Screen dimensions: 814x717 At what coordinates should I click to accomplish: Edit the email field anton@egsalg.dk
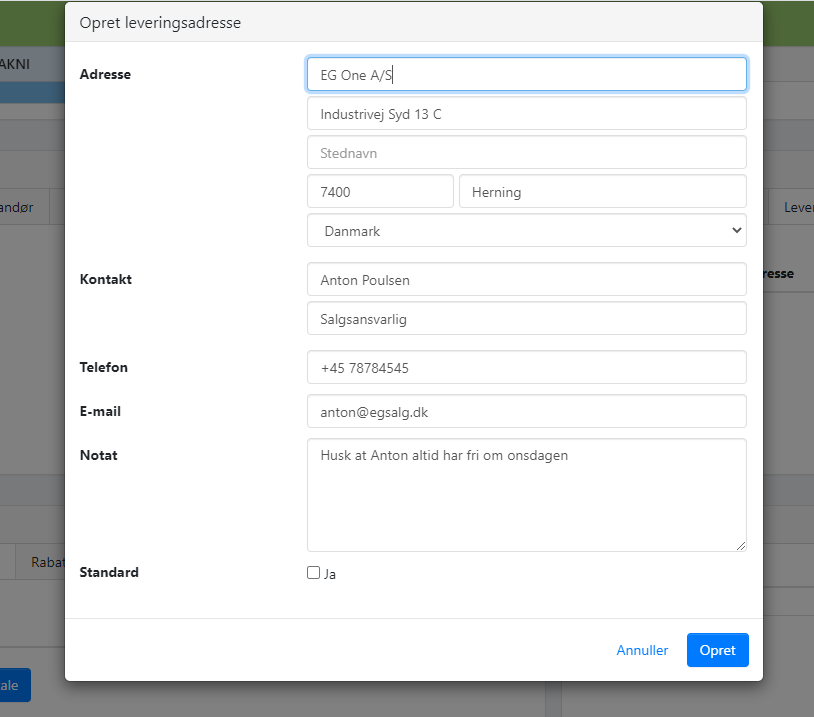coord(526,411)
